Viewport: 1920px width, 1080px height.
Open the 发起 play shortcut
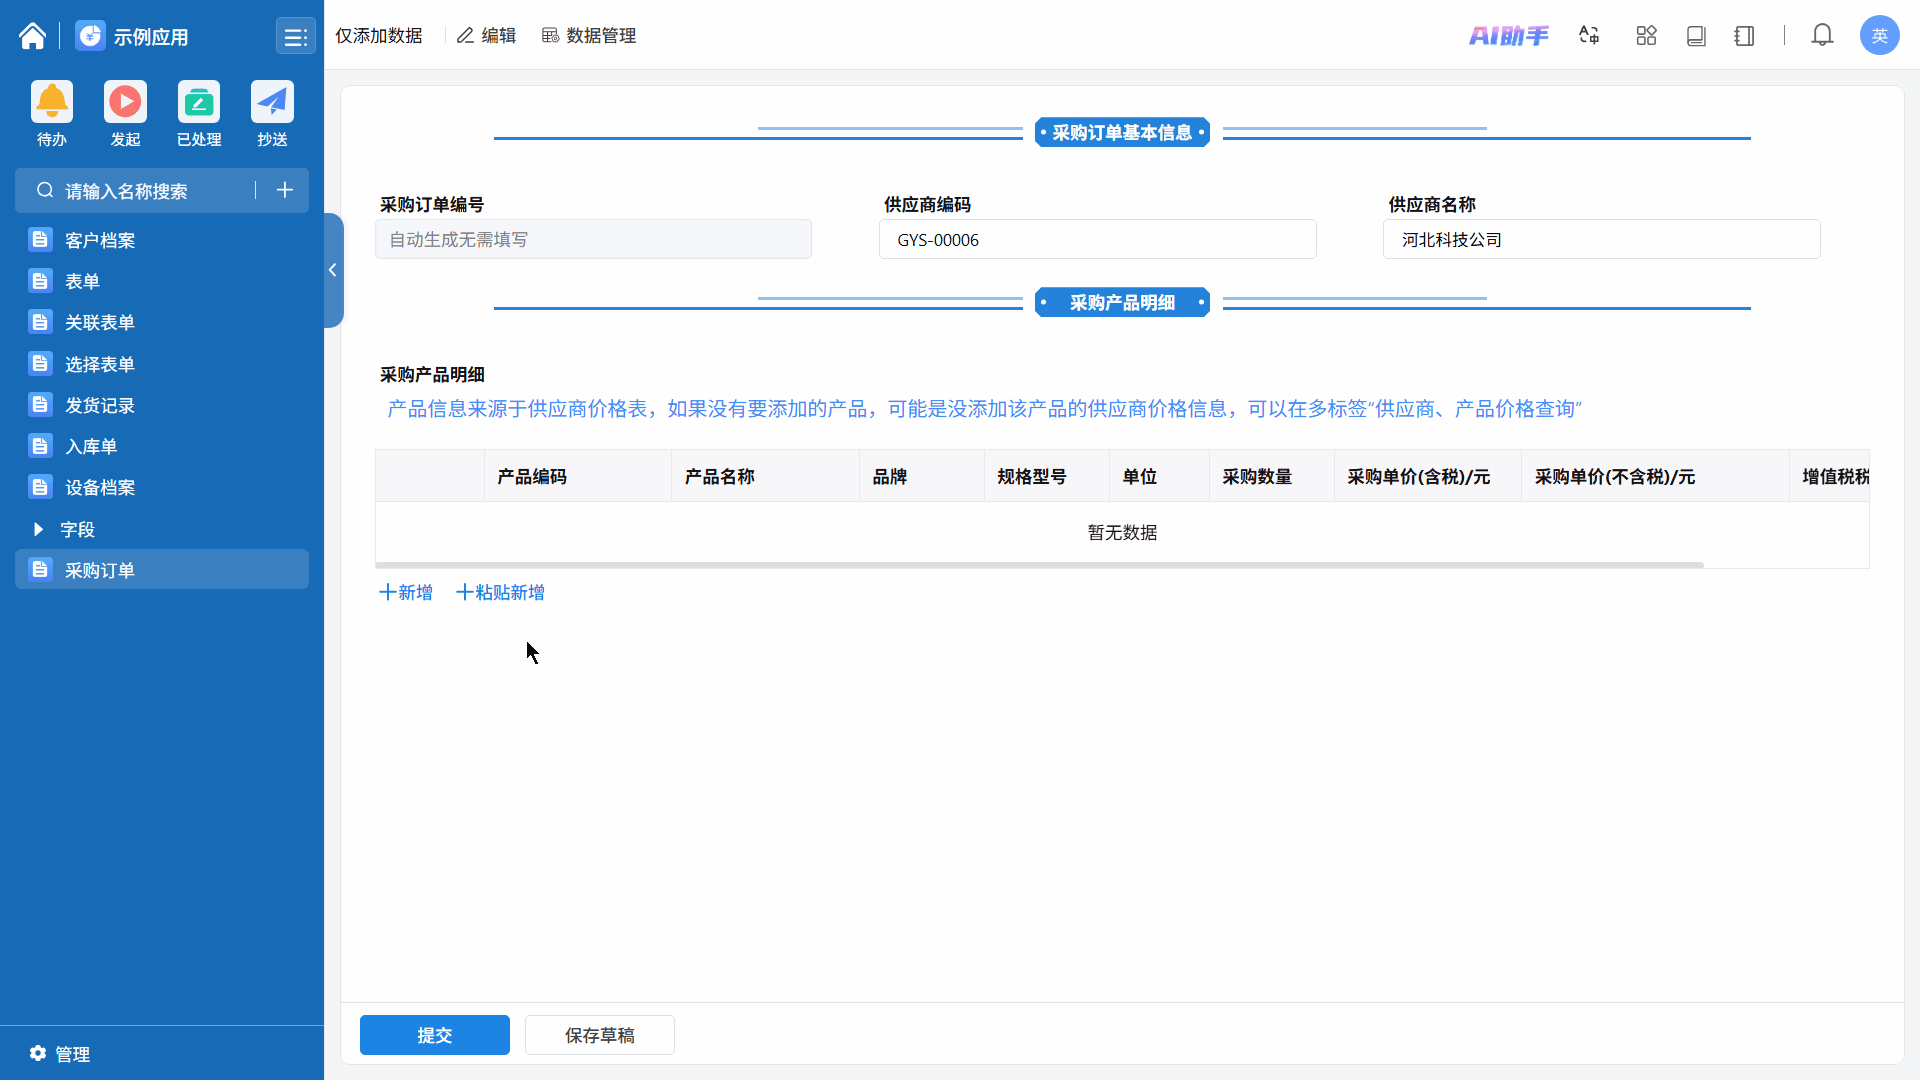point(125,102)
